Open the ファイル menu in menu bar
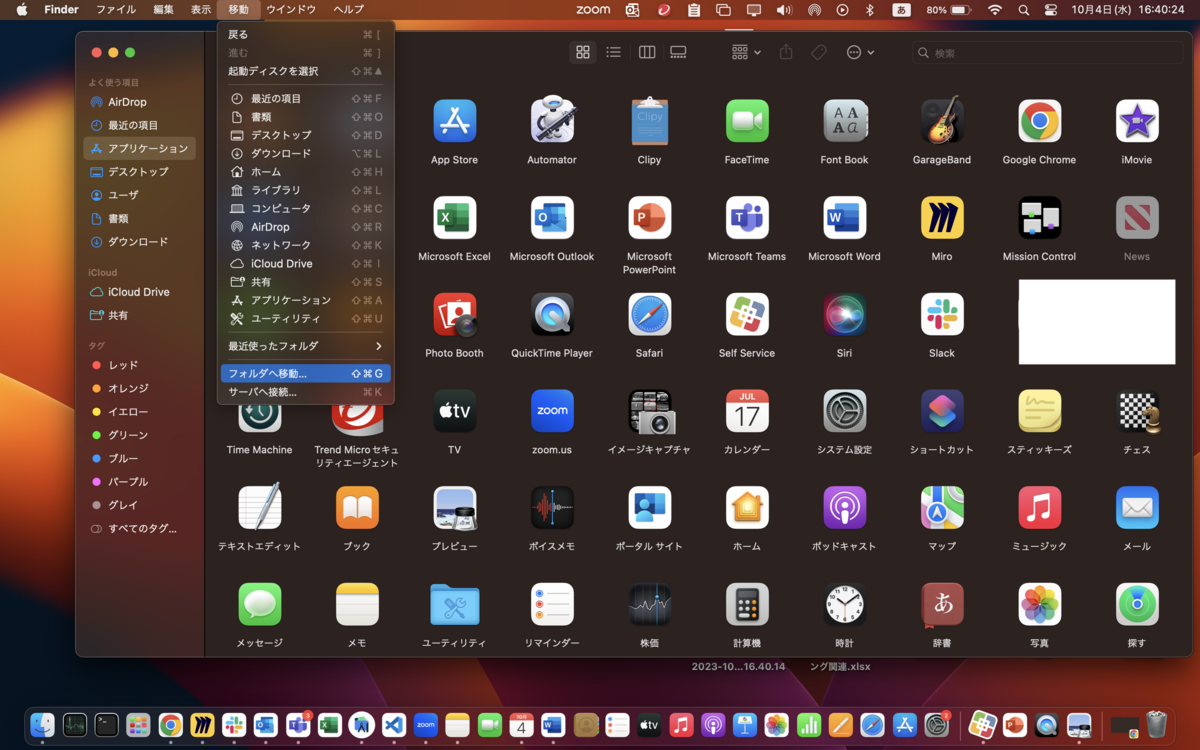Screen dimensions: 1200x750 point(116,9)
